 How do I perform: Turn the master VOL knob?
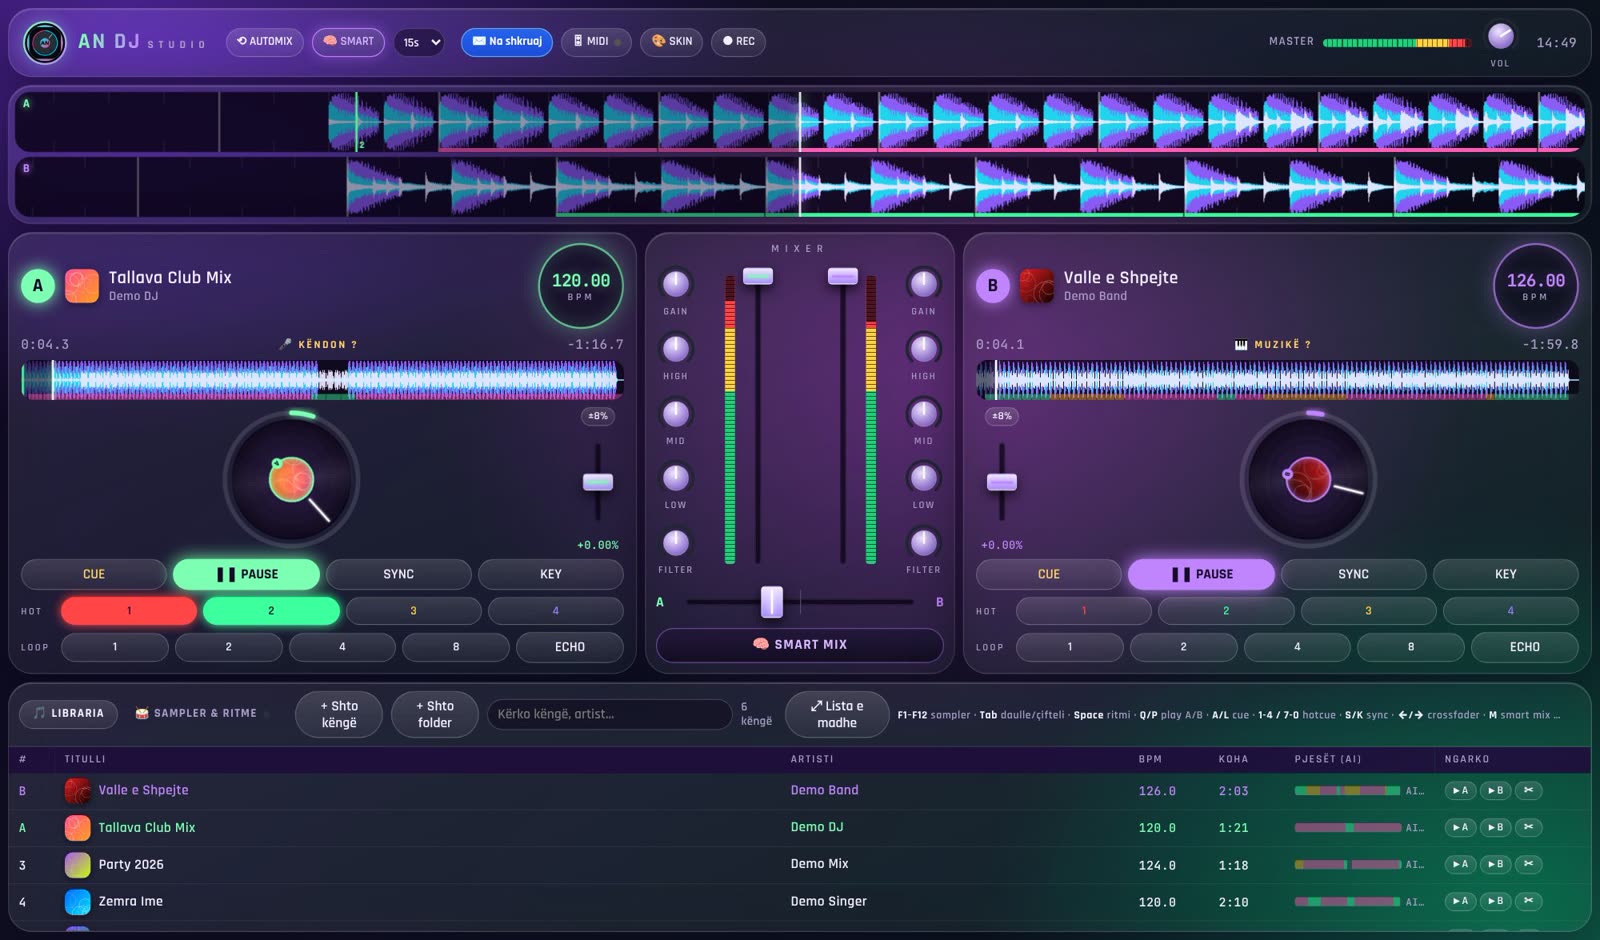1500,37
